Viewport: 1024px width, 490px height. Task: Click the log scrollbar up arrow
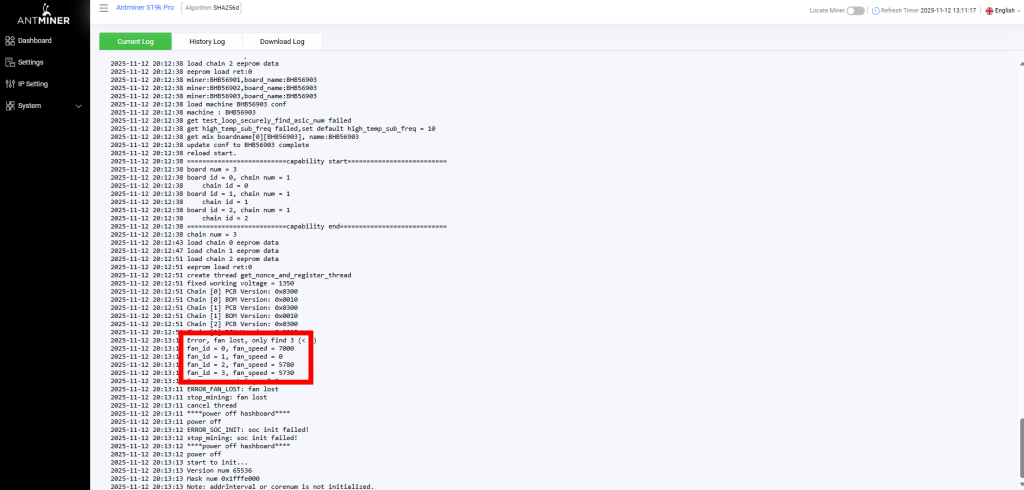pyautogui.click(x=1020, y=63)
